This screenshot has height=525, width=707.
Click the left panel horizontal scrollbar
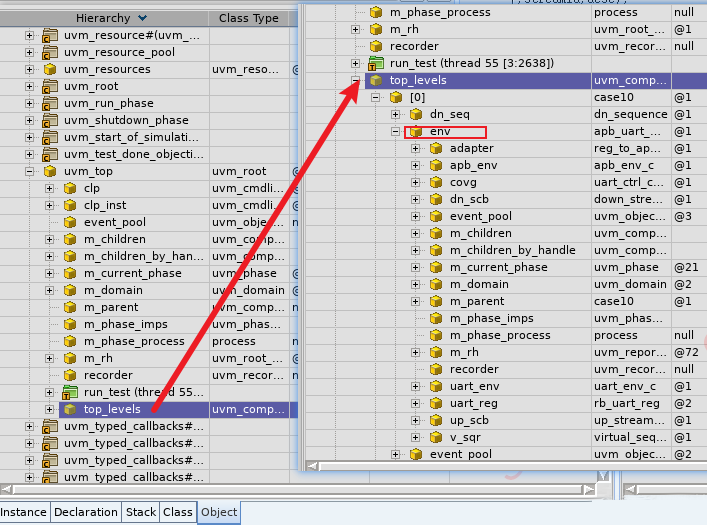point(150,489)
